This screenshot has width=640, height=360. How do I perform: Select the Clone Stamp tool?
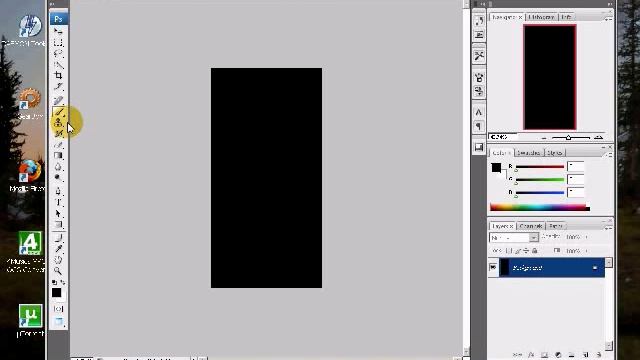pyautogui.click(x=58, y=122)
